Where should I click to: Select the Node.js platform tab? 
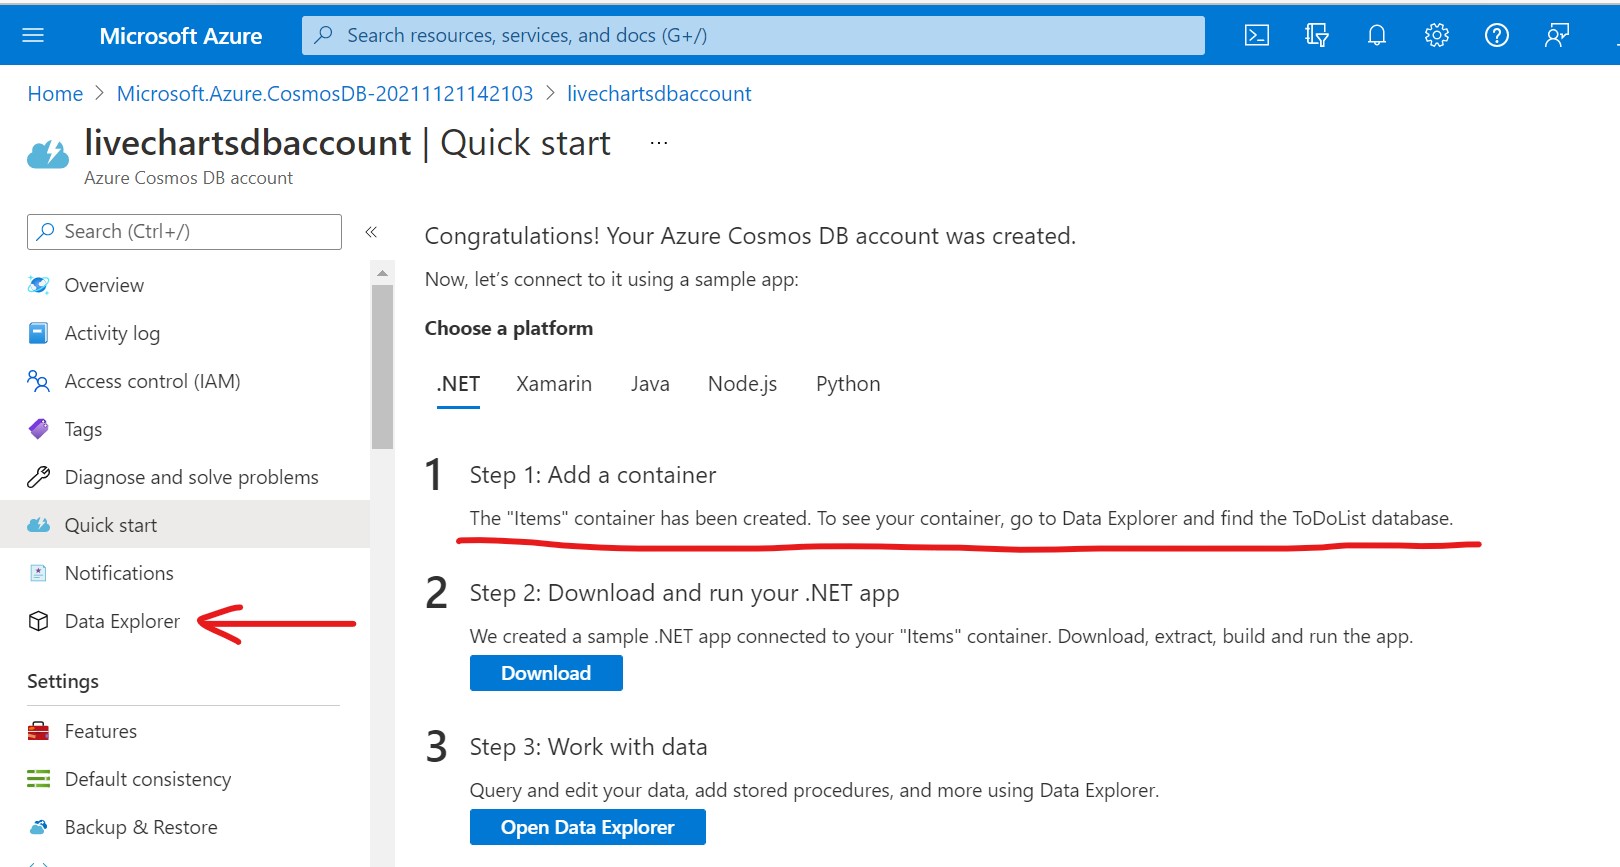coord(742,384)
